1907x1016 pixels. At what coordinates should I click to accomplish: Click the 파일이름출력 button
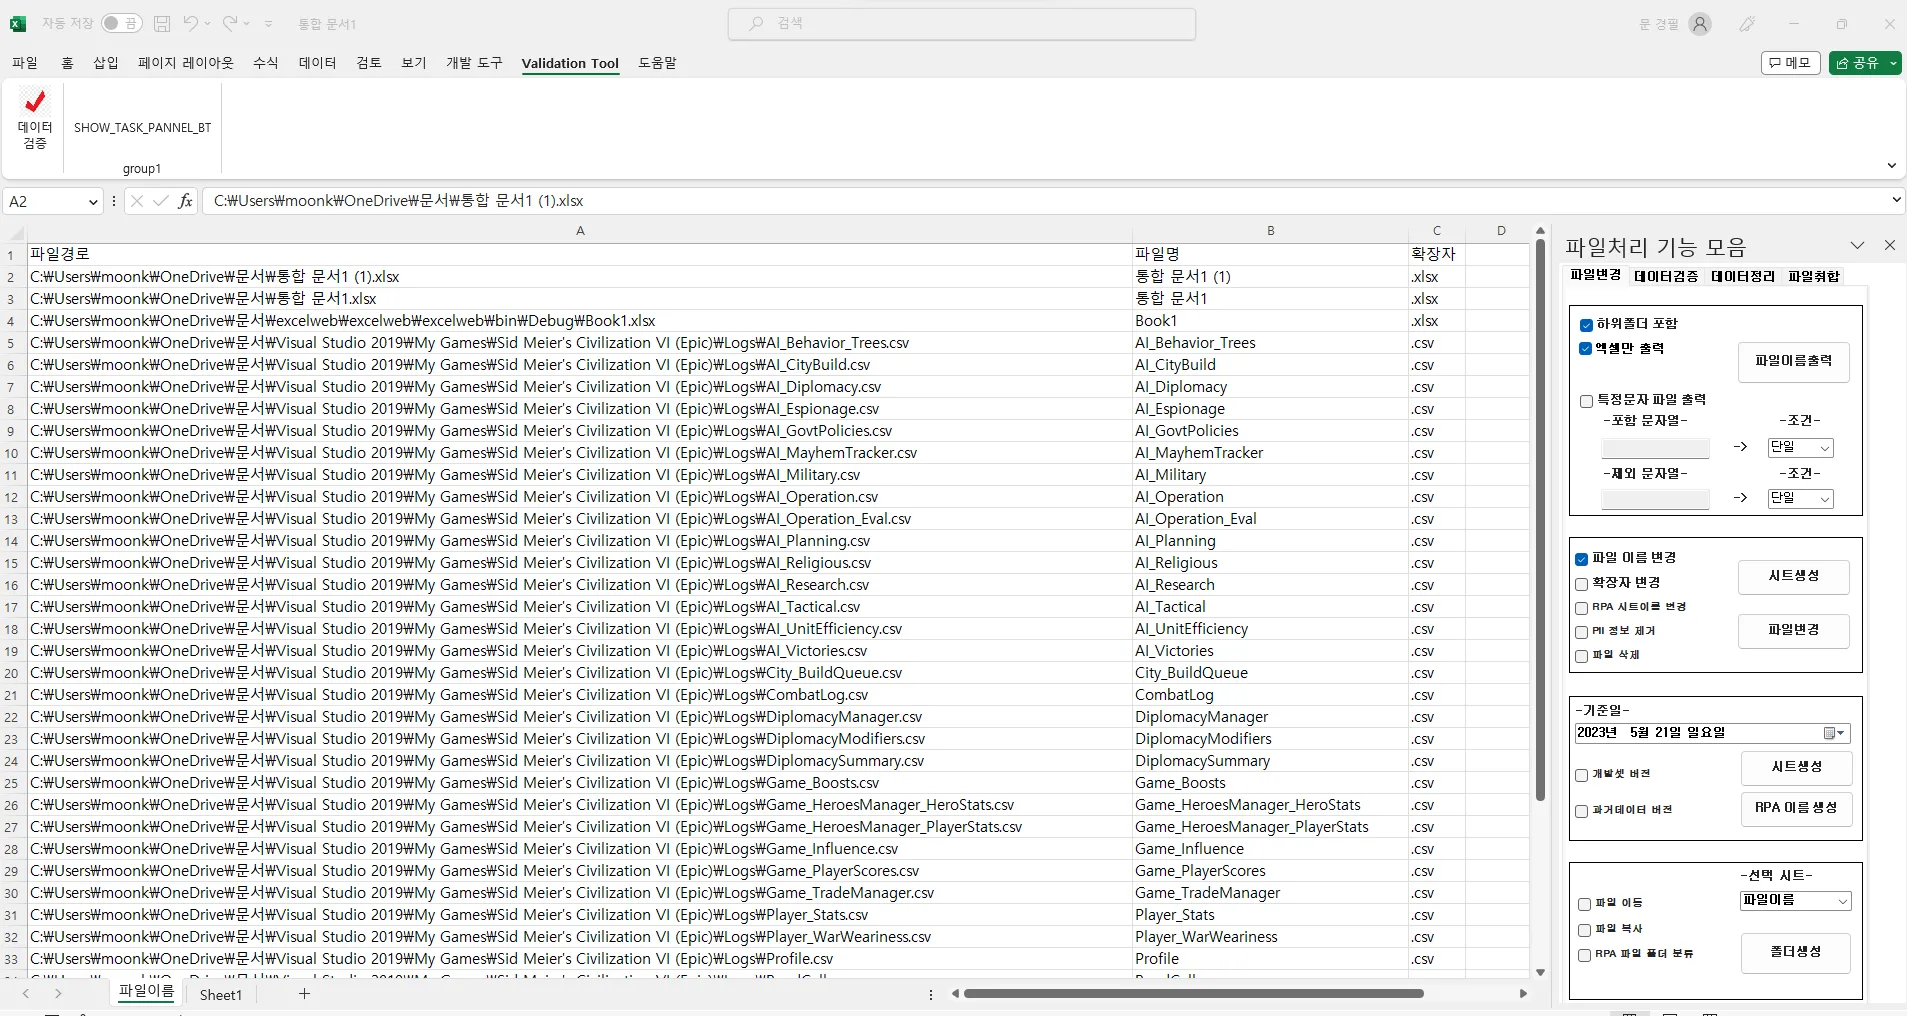tap(1793, 361)
